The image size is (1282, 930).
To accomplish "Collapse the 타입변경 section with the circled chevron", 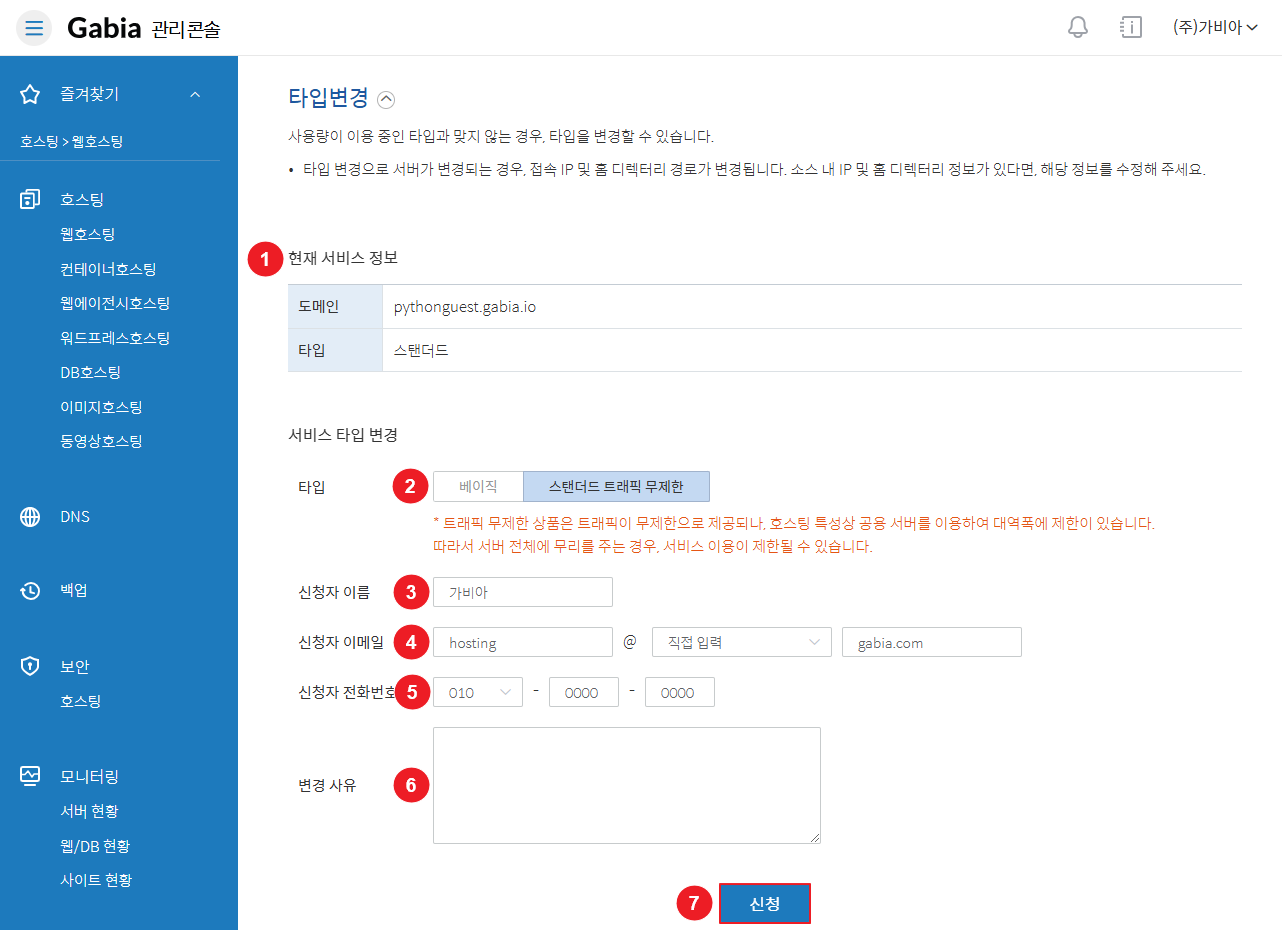I will pyautogui.click(x=386, y=99).
